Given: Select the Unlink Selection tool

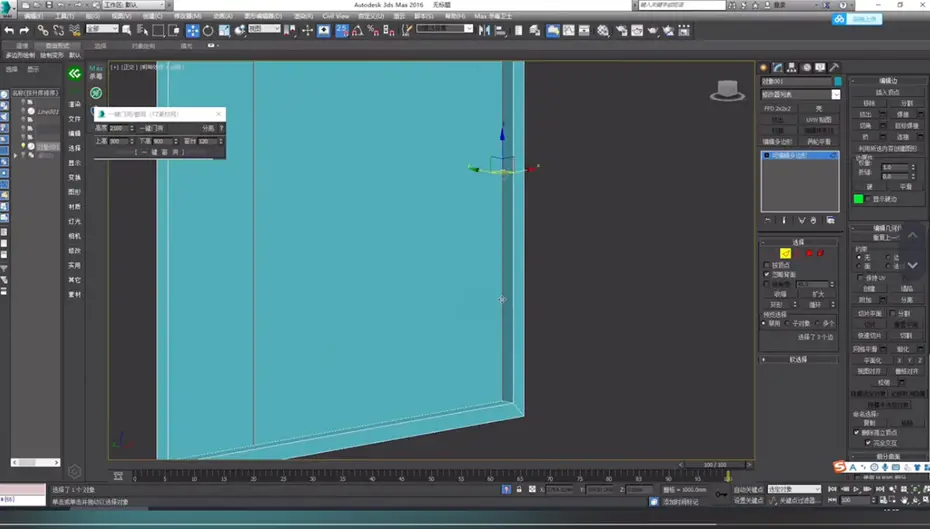Looking at the screenshot, I should pos(58,30).
